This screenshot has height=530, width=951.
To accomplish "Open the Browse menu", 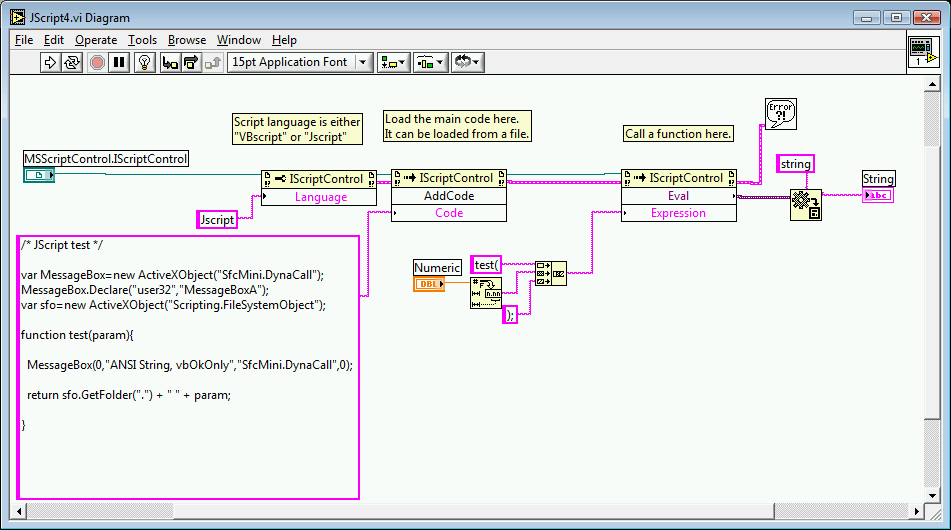I will (x=187, y=40).
